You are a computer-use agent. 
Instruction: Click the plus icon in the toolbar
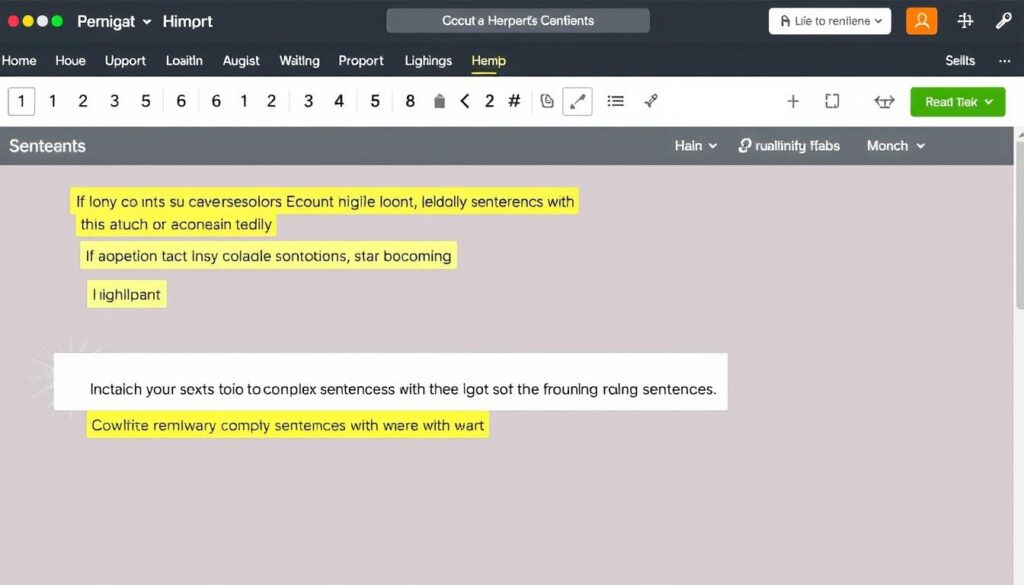[x=793, y=101]
